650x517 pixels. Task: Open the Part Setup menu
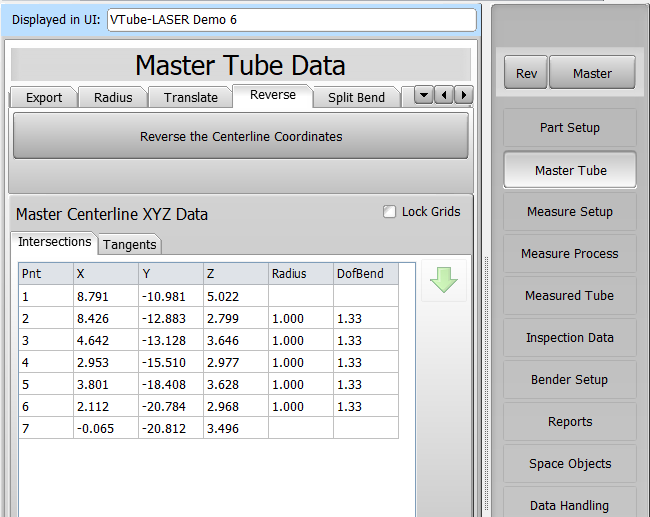click(570, 127)
